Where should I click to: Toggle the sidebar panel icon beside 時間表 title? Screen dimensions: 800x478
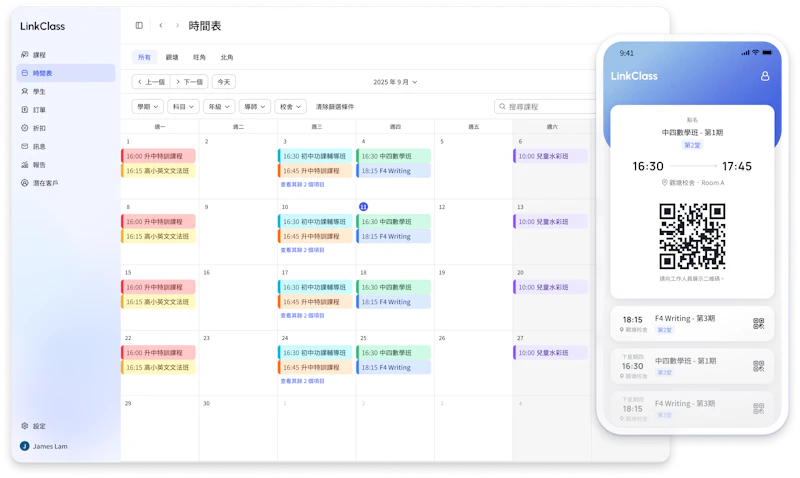click(139, 26)
